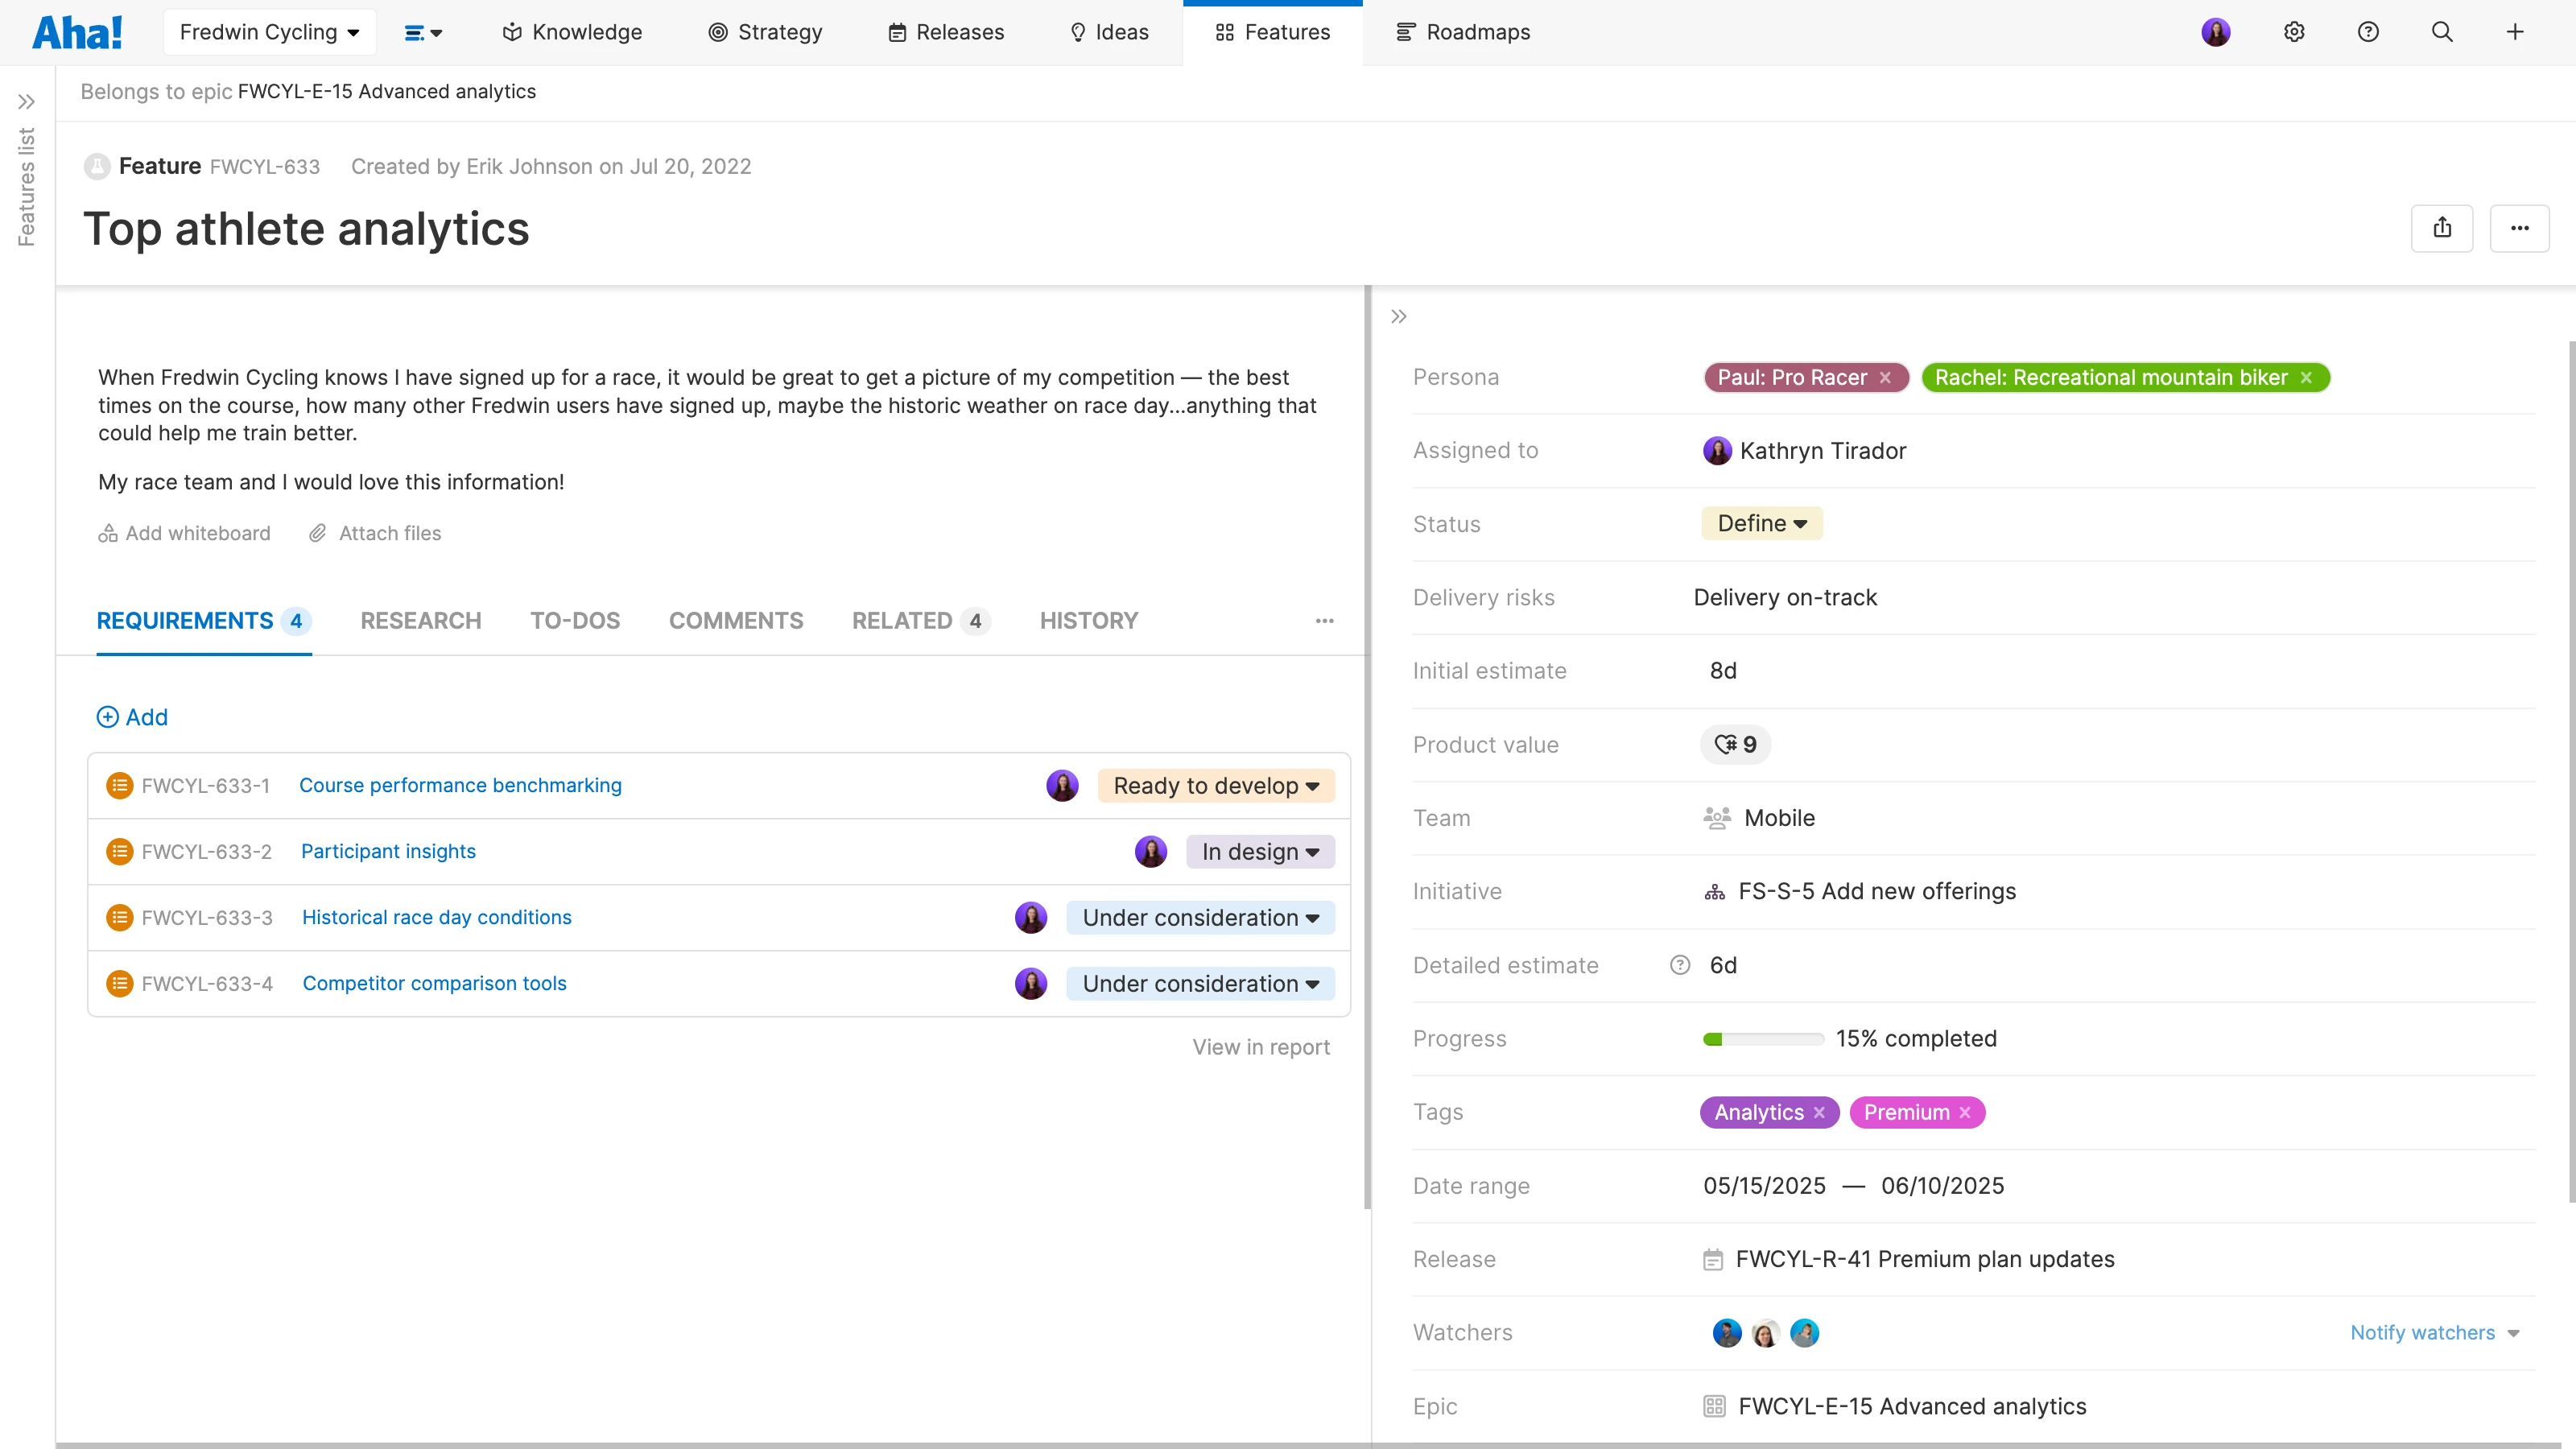Open the Participant insights requirement link

(388, 851)
